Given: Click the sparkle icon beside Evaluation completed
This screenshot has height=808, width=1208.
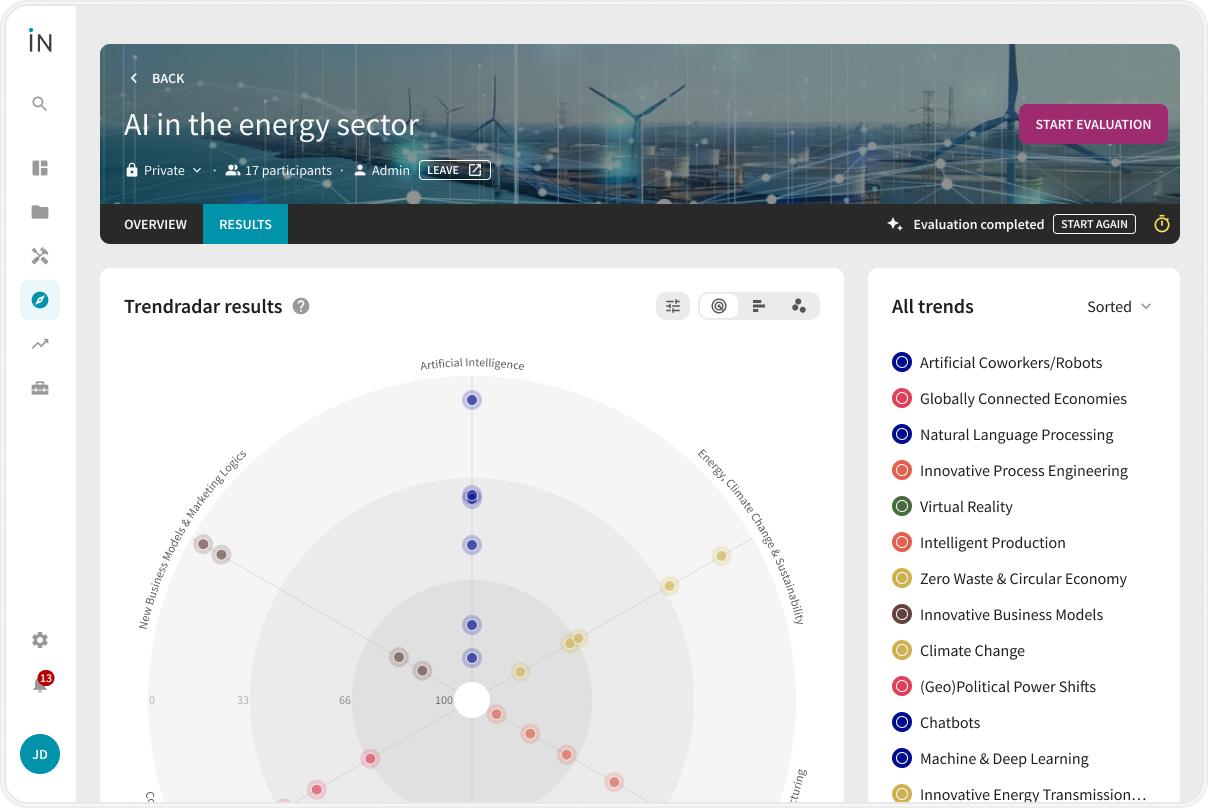Looking at the screenshot, I should pos(895,224).
